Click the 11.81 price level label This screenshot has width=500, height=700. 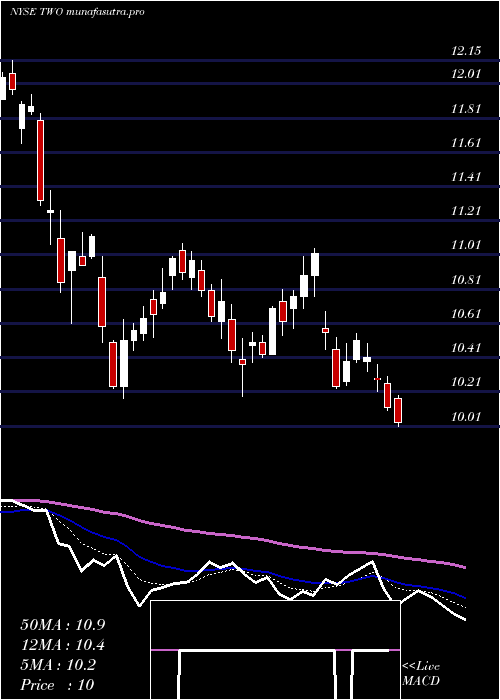[466, 108]
